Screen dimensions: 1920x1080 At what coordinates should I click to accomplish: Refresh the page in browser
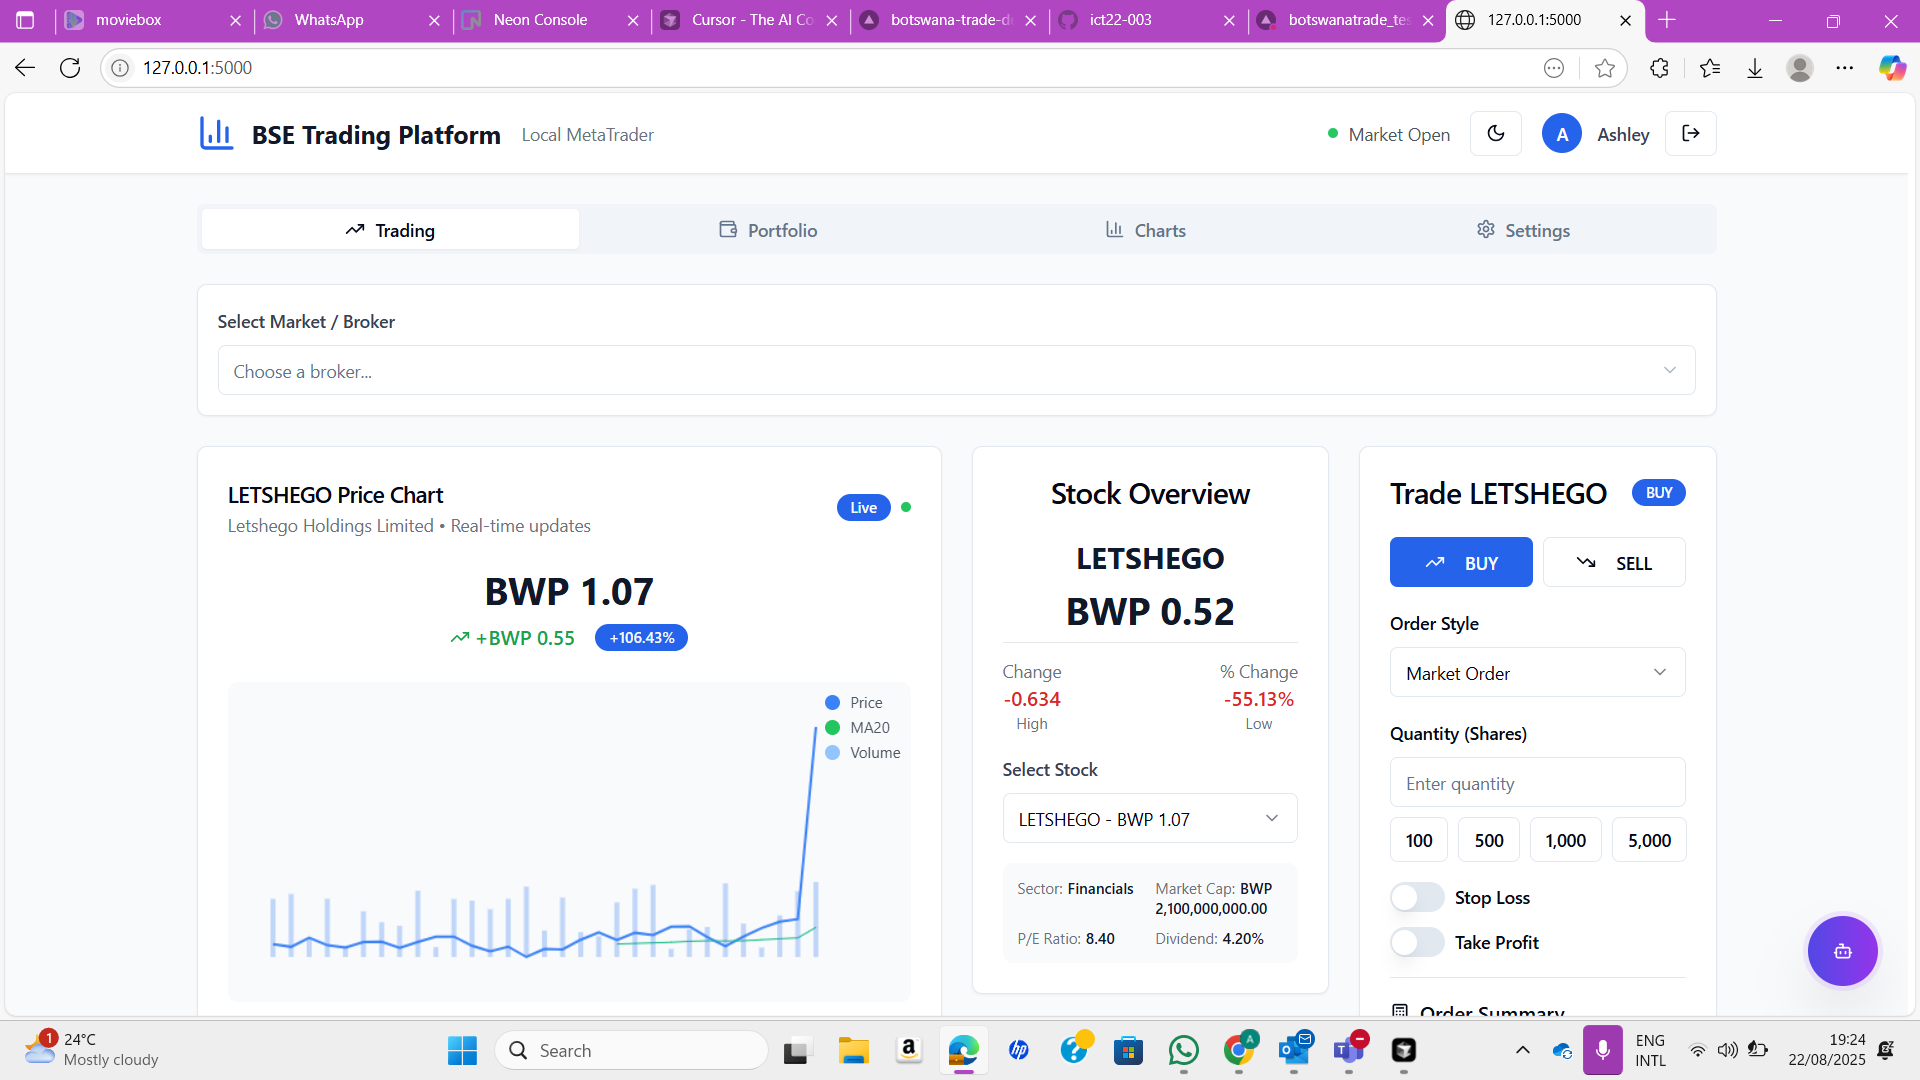click(70, 68)
